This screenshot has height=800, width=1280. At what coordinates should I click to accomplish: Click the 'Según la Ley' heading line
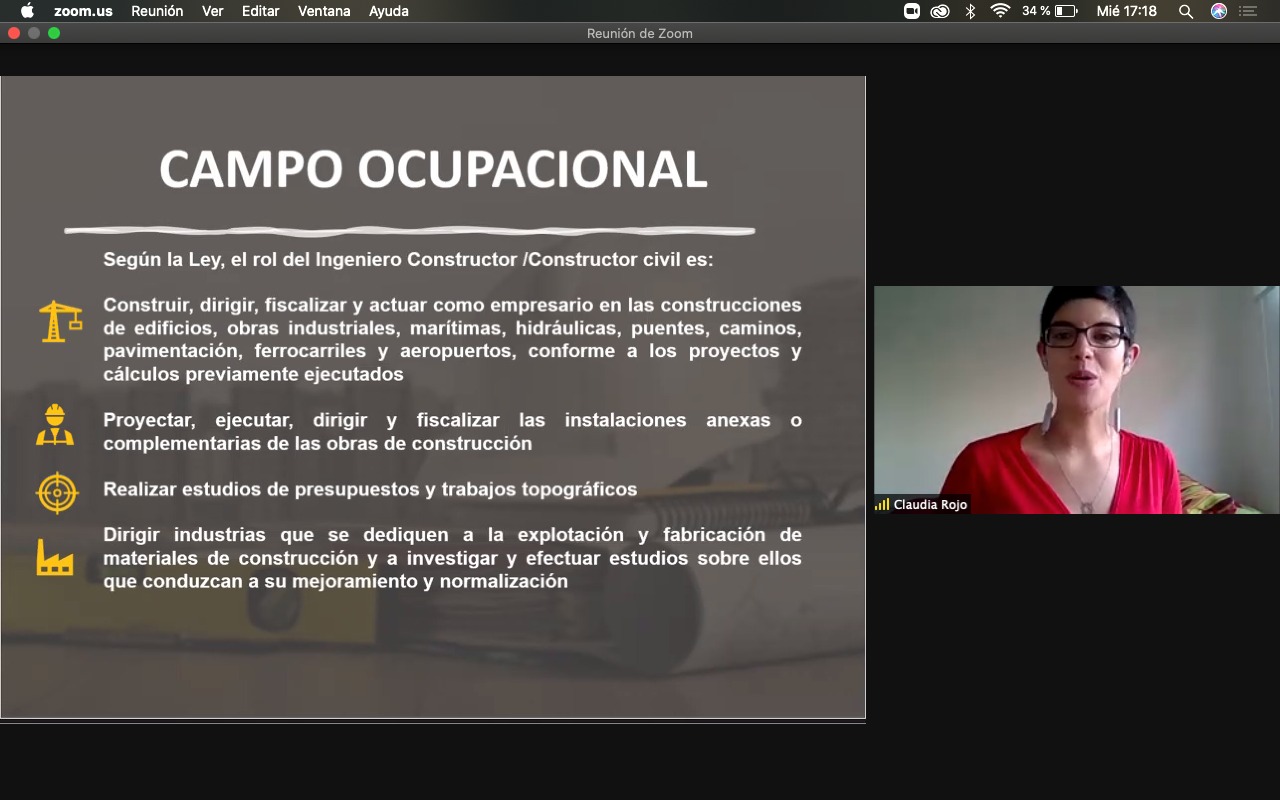click(408, 259)
